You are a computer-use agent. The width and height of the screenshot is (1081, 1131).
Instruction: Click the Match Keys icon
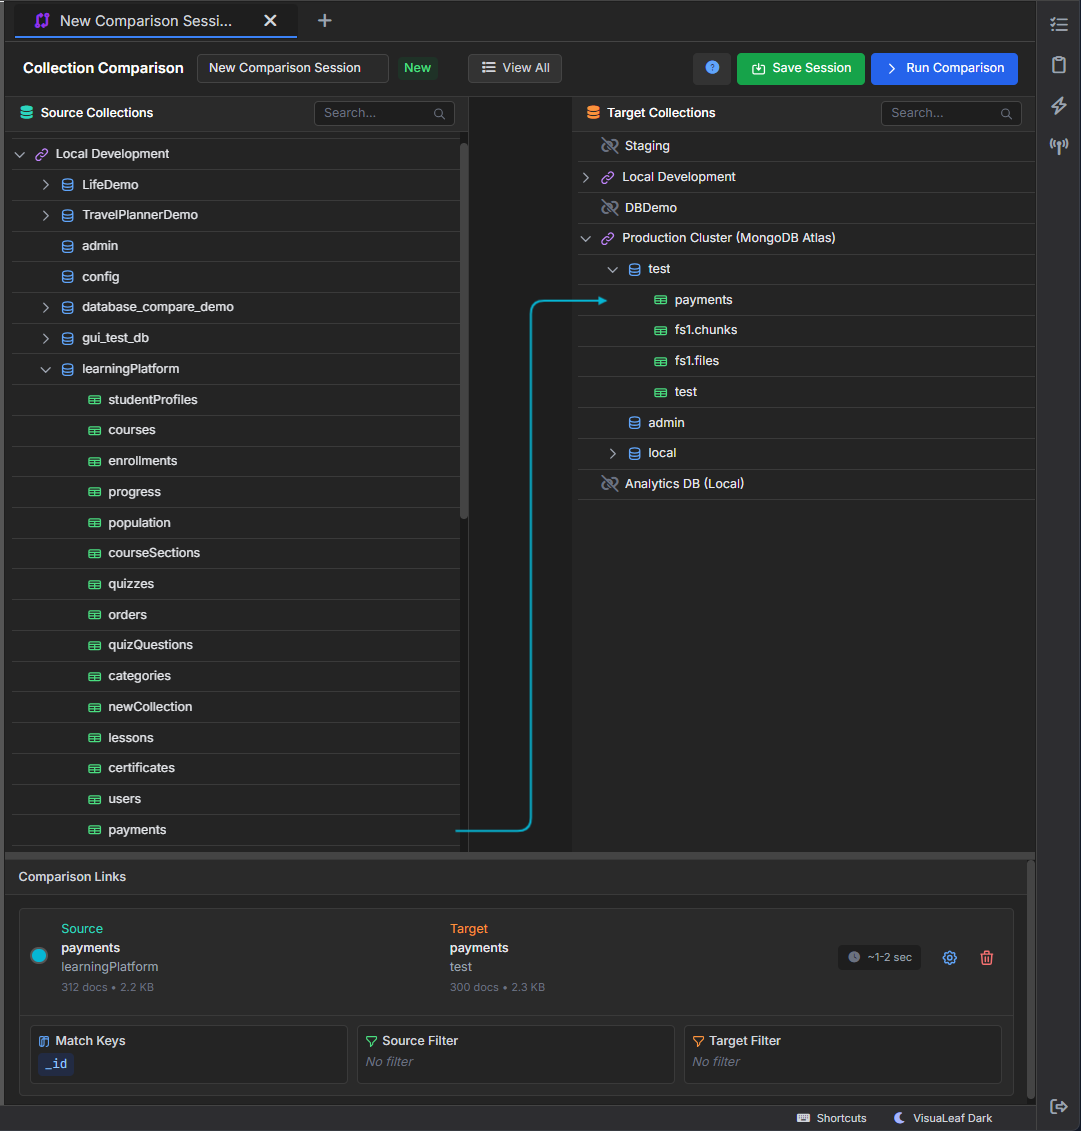(44, 1041)
